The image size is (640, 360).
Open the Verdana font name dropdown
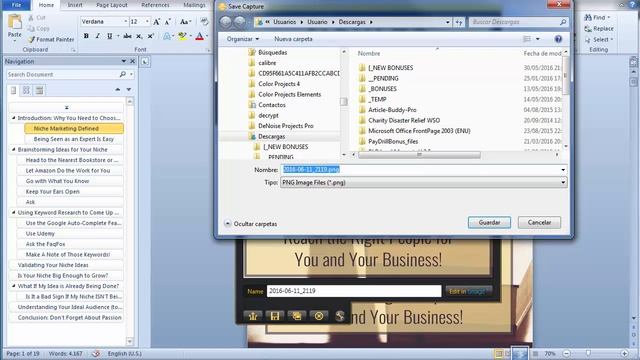(125, 22)
